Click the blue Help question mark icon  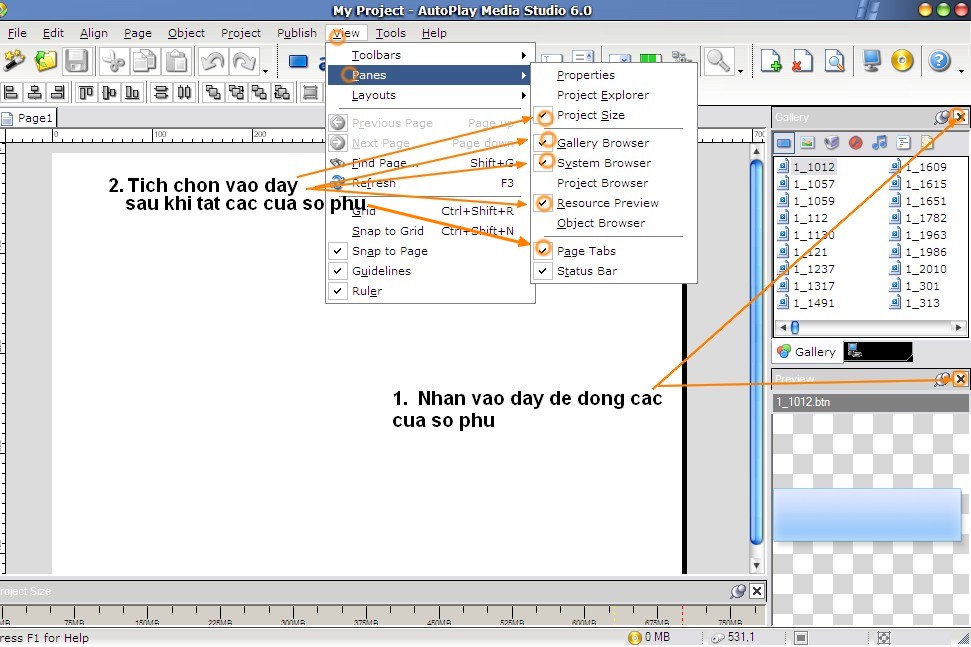939,61
